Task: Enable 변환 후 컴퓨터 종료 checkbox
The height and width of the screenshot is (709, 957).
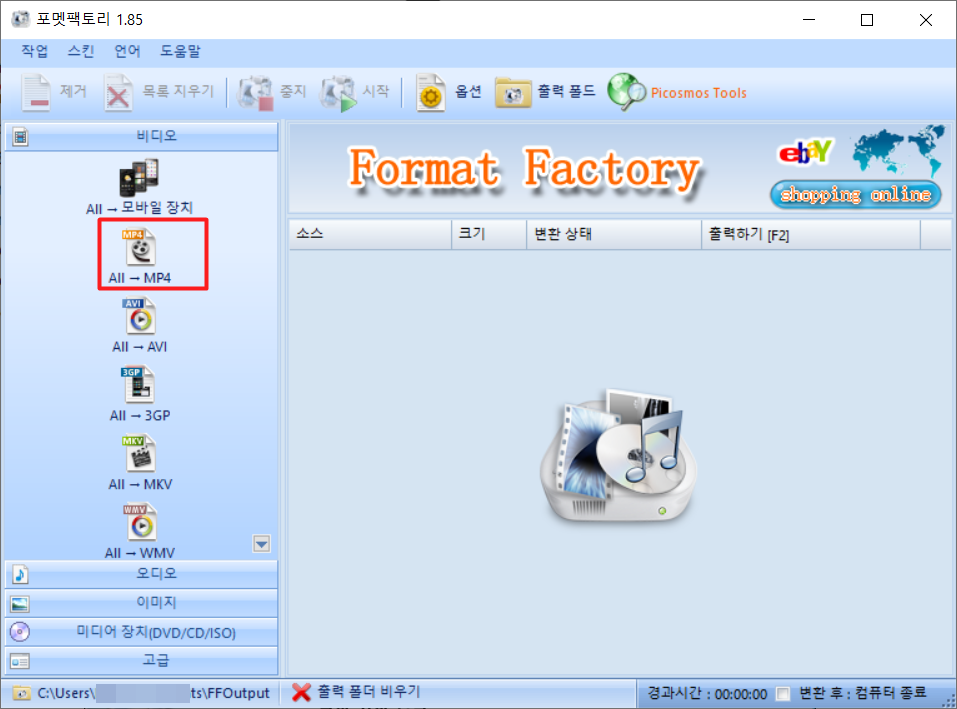Action: point(782,694)
